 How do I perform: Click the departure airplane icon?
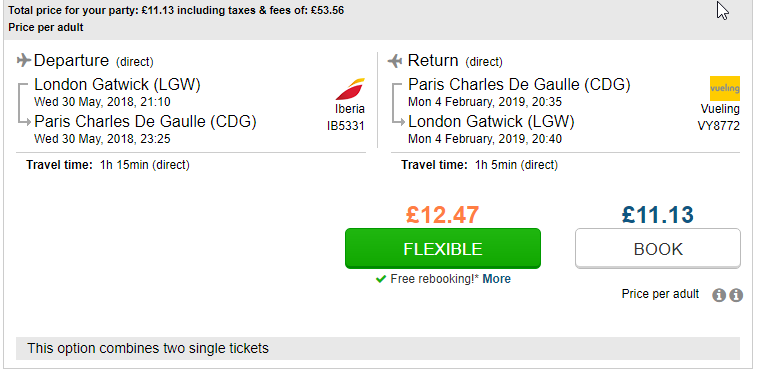(24, 60)
